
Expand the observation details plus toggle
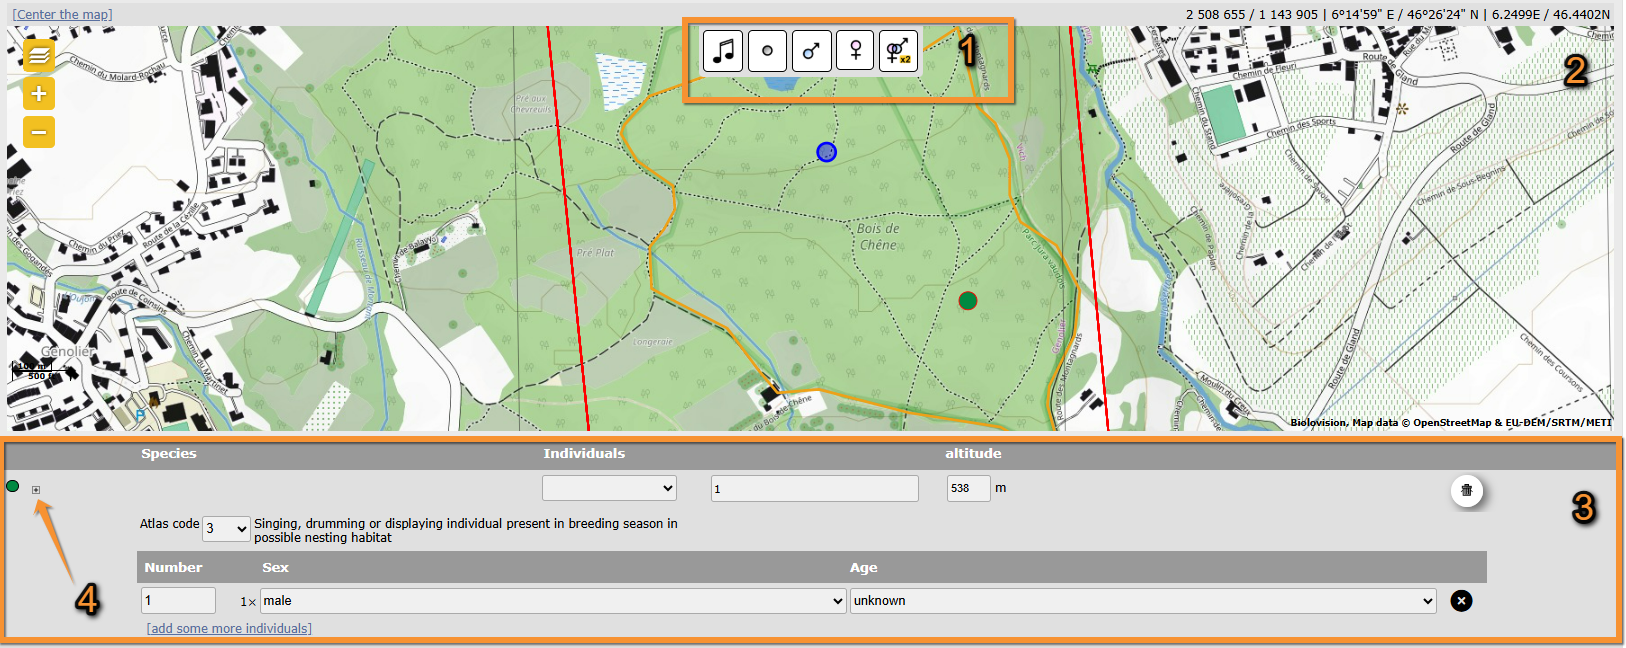coord(36,490)
